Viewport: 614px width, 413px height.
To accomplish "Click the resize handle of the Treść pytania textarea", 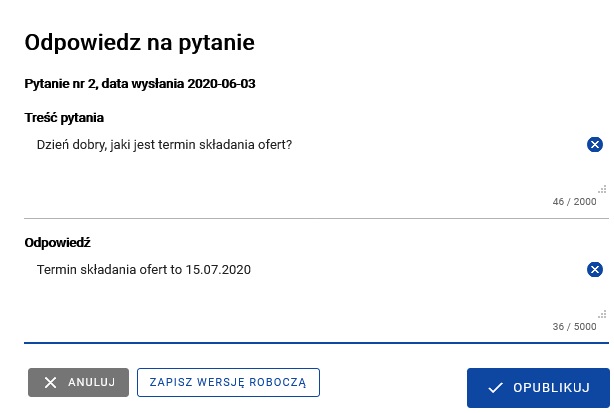I will 602,188.
